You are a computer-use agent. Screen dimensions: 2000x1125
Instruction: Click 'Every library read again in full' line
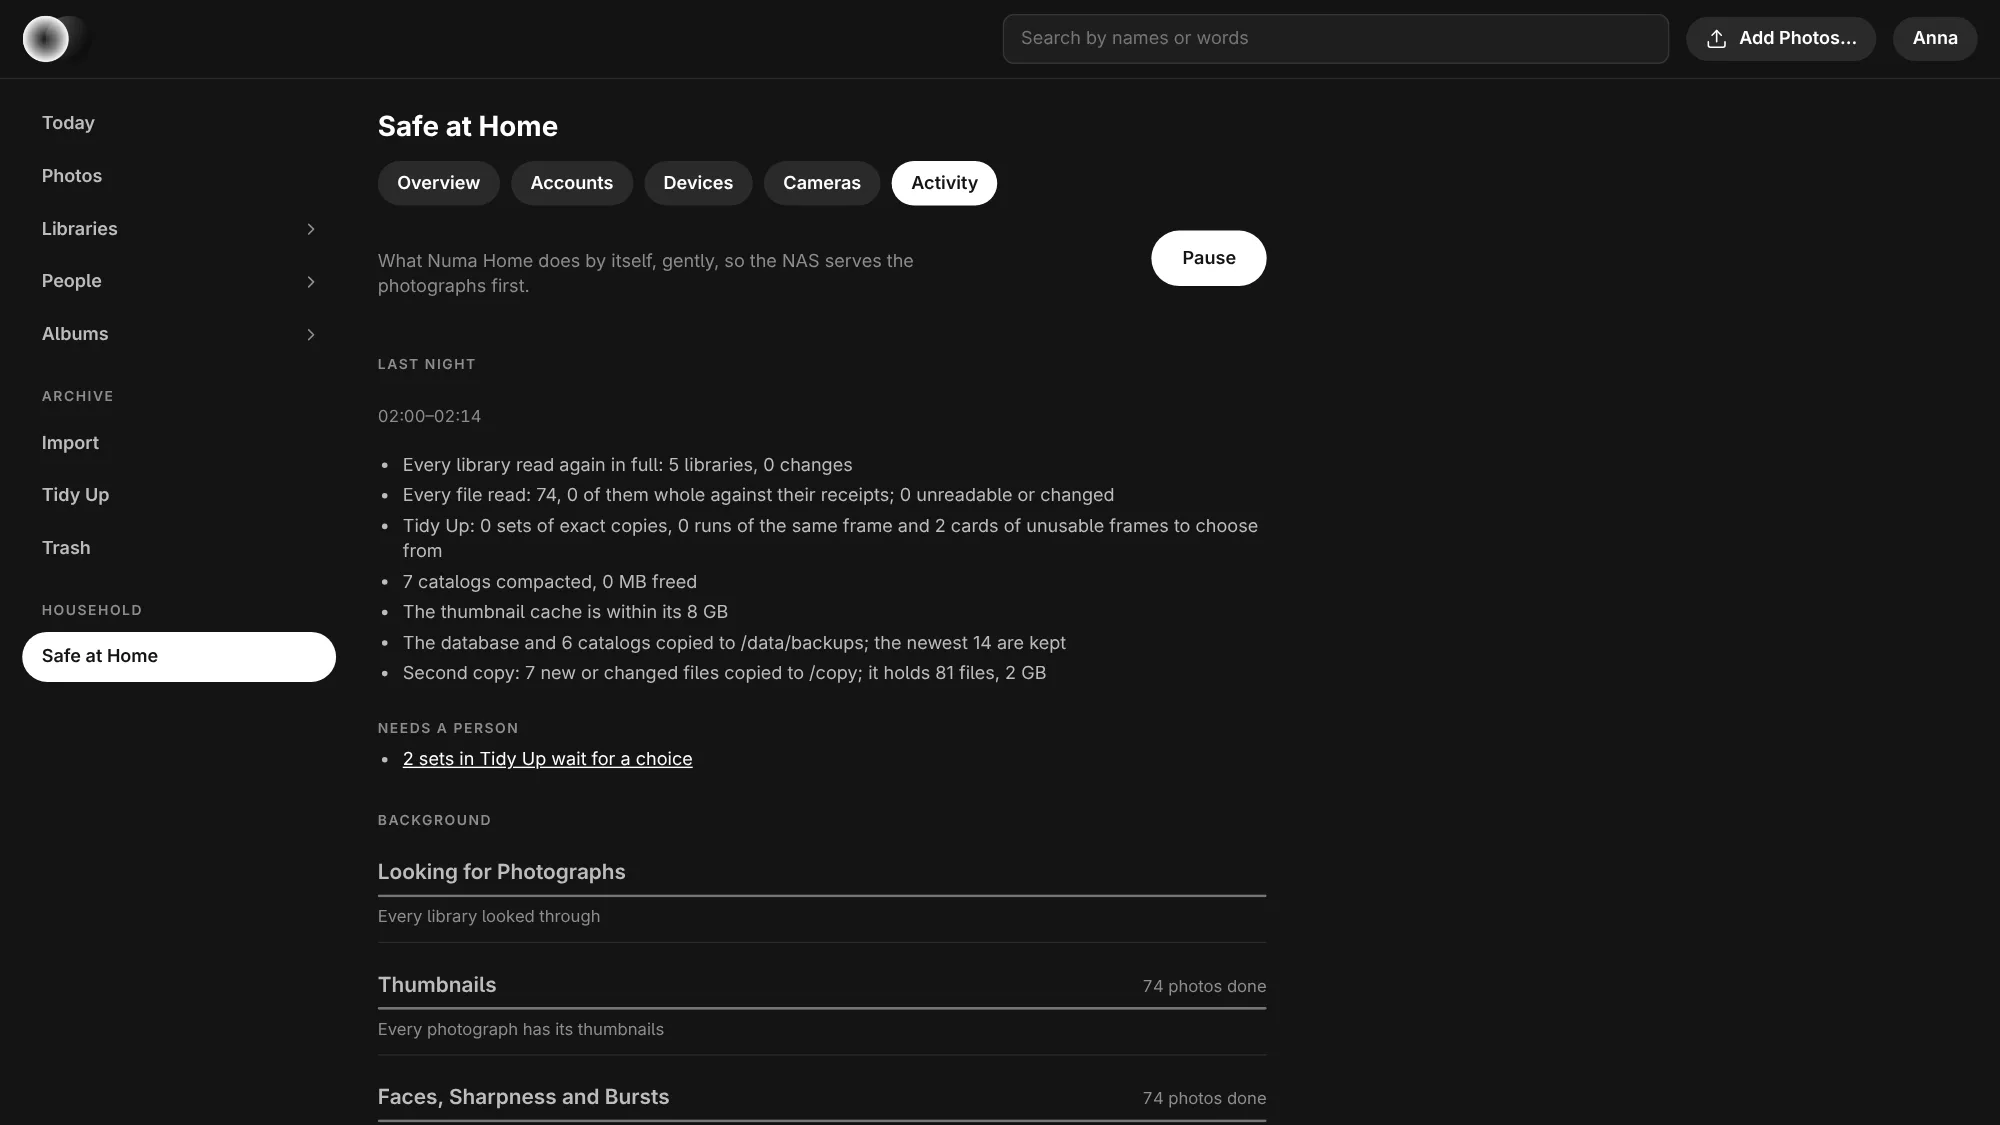coord(627,465)
